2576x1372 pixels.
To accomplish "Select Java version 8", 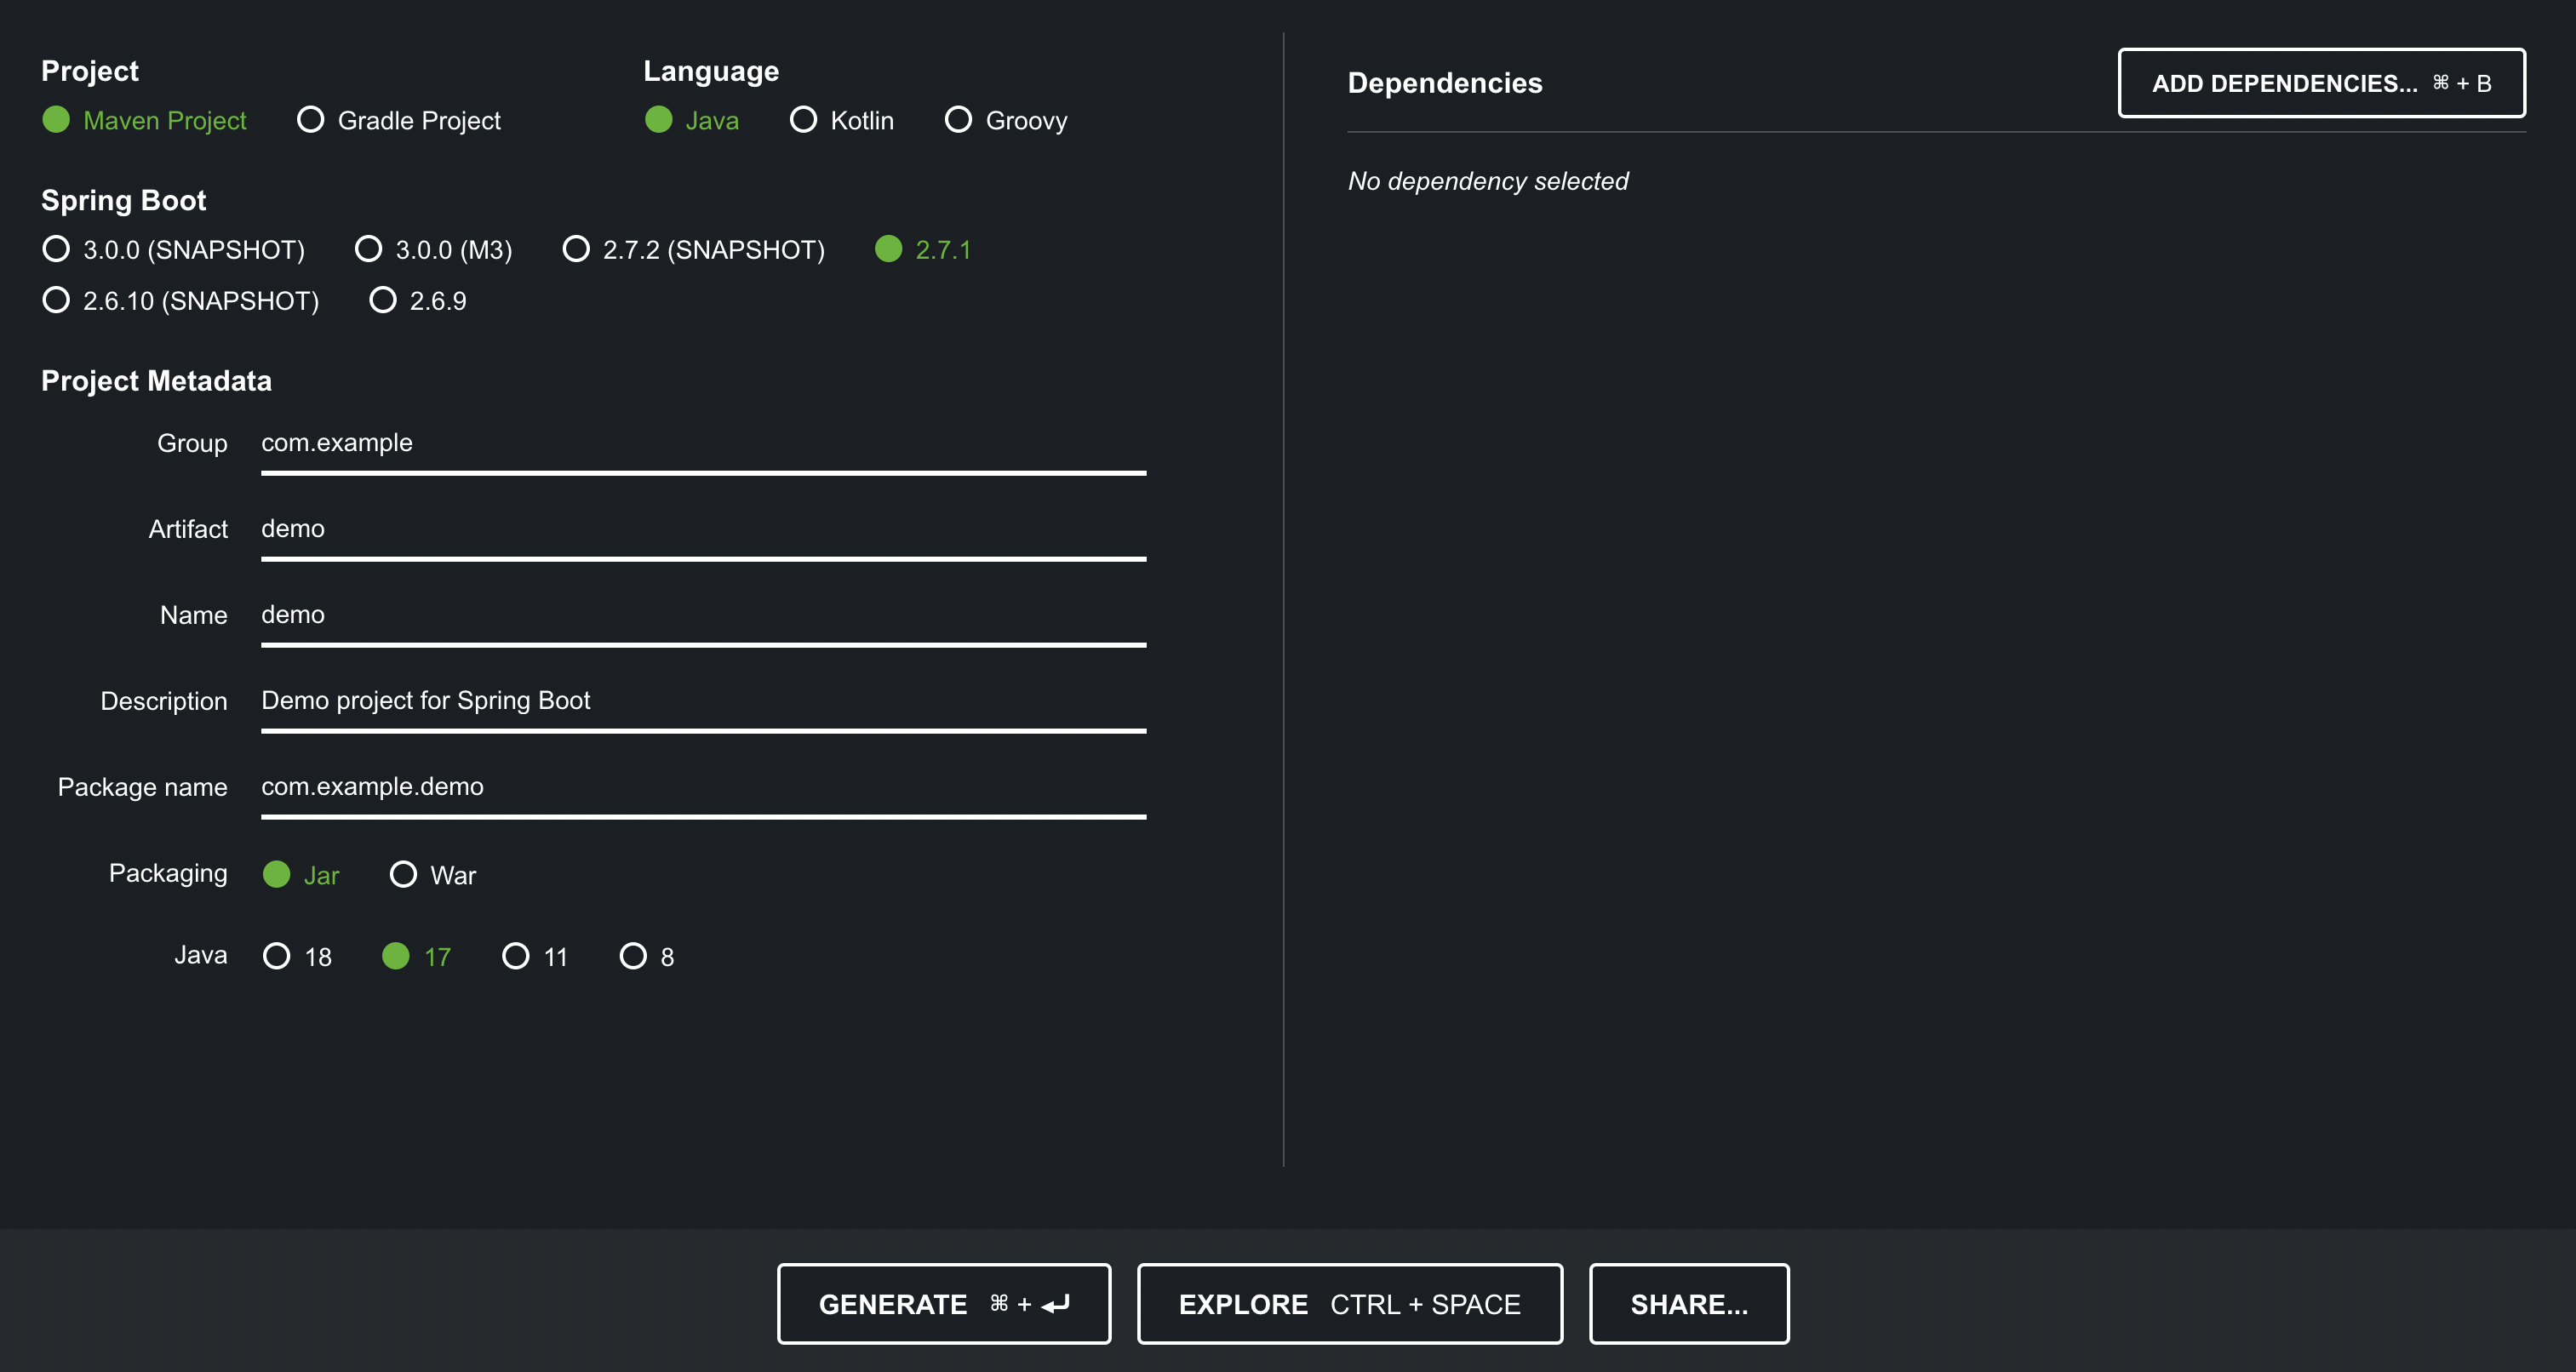I will click(x=633, y=957).
